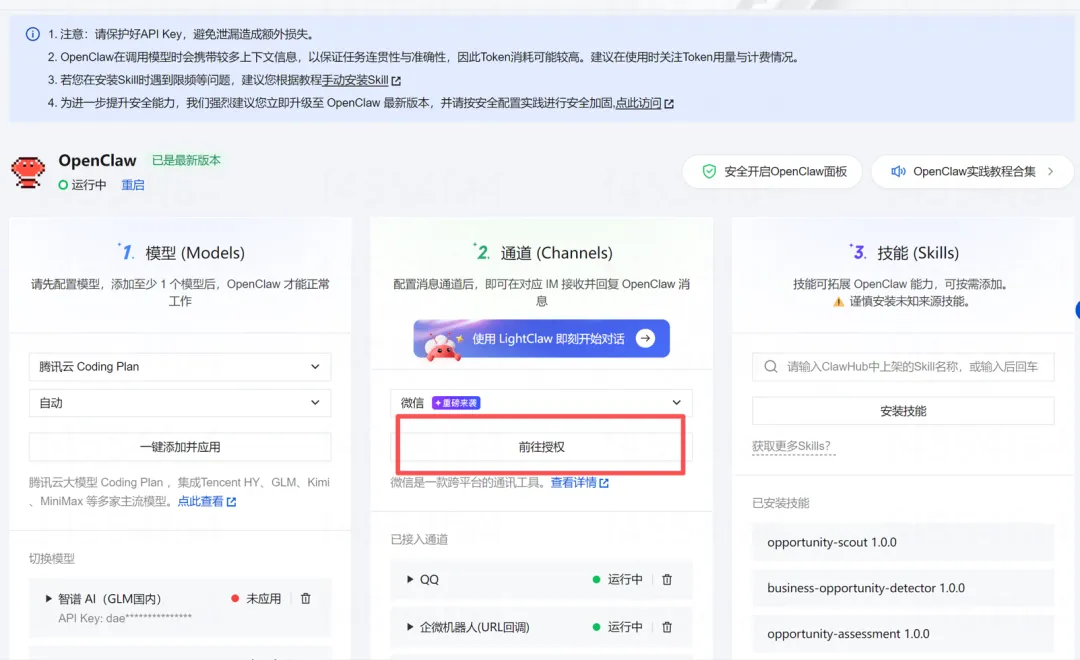Click the 模型 (Models) heading
1080x660 pixels.
point(195,253)
